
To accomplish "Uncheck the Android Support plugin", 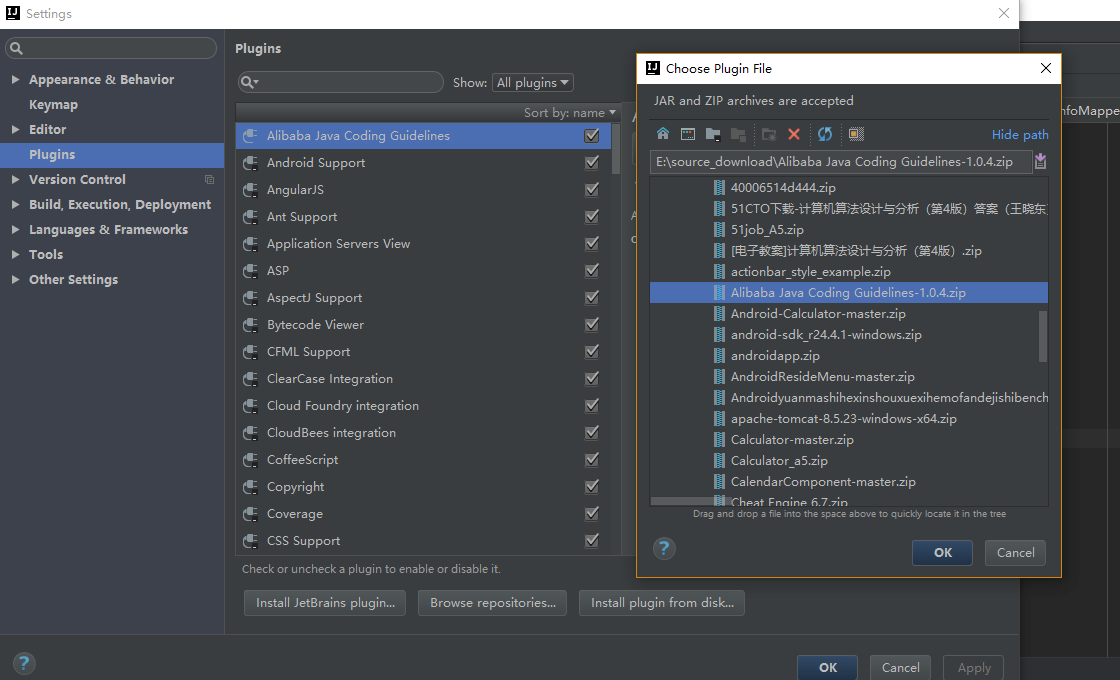I will (x=591, y=163).
